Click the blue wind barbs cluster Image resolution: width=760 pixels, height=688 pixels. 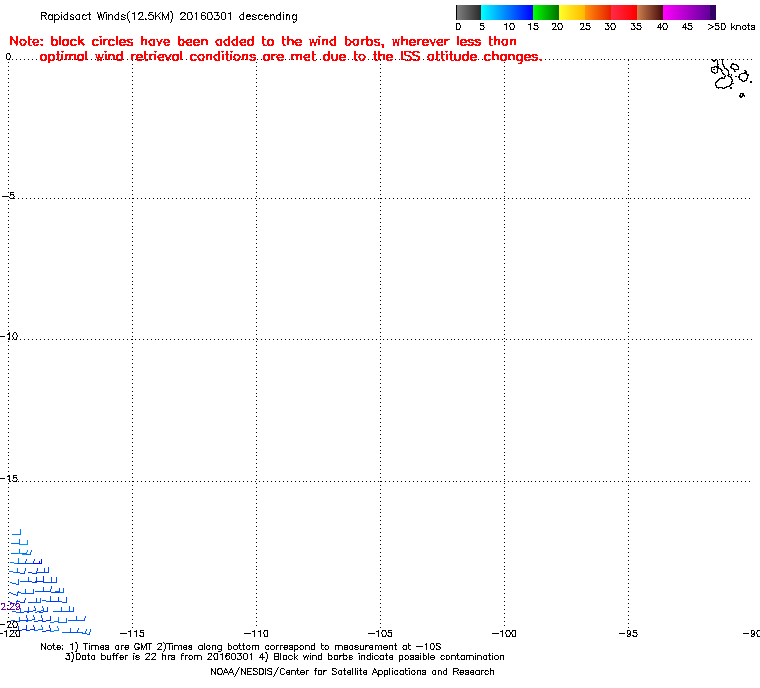click(49, 582)
